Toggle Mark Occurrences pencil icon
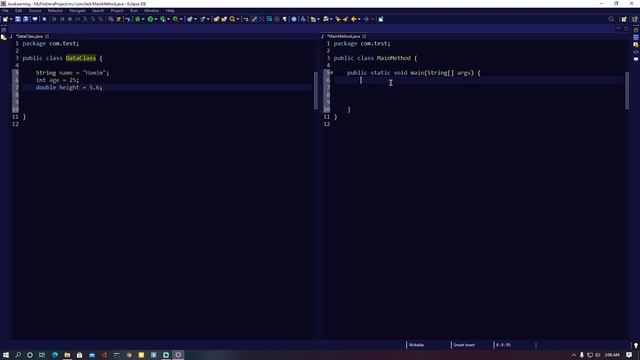Viewport: 640px width, 360px height. click(254, 19)
